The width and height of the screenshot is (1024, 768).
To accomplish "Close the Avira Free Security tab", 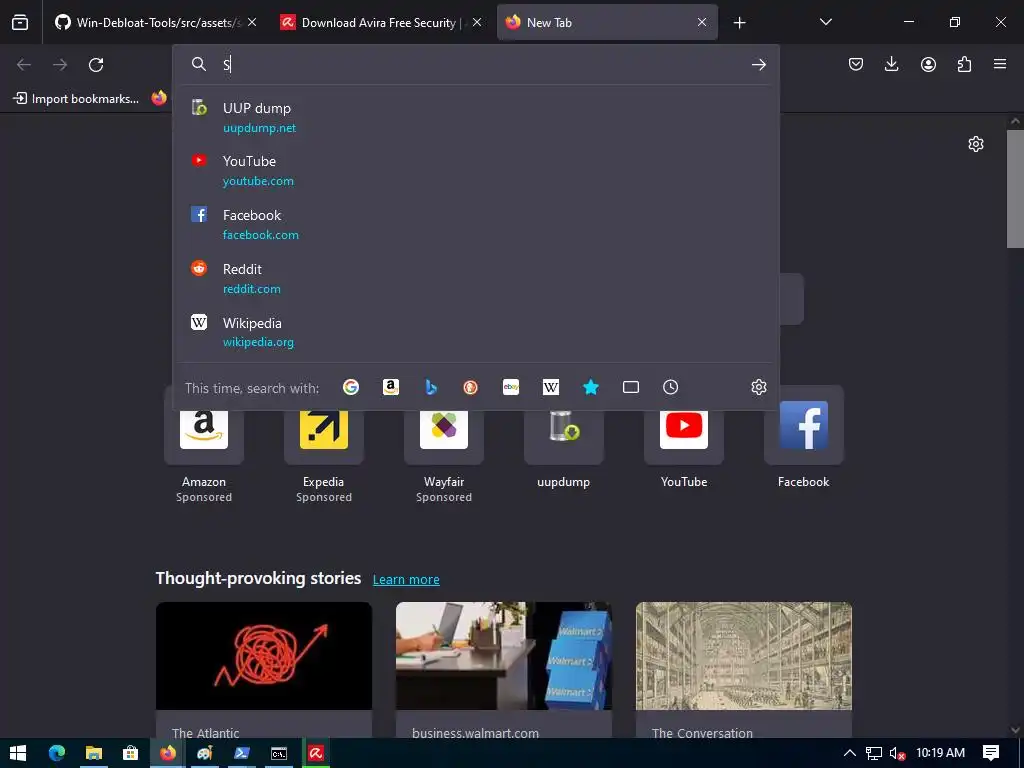I will tap(477, 22).
